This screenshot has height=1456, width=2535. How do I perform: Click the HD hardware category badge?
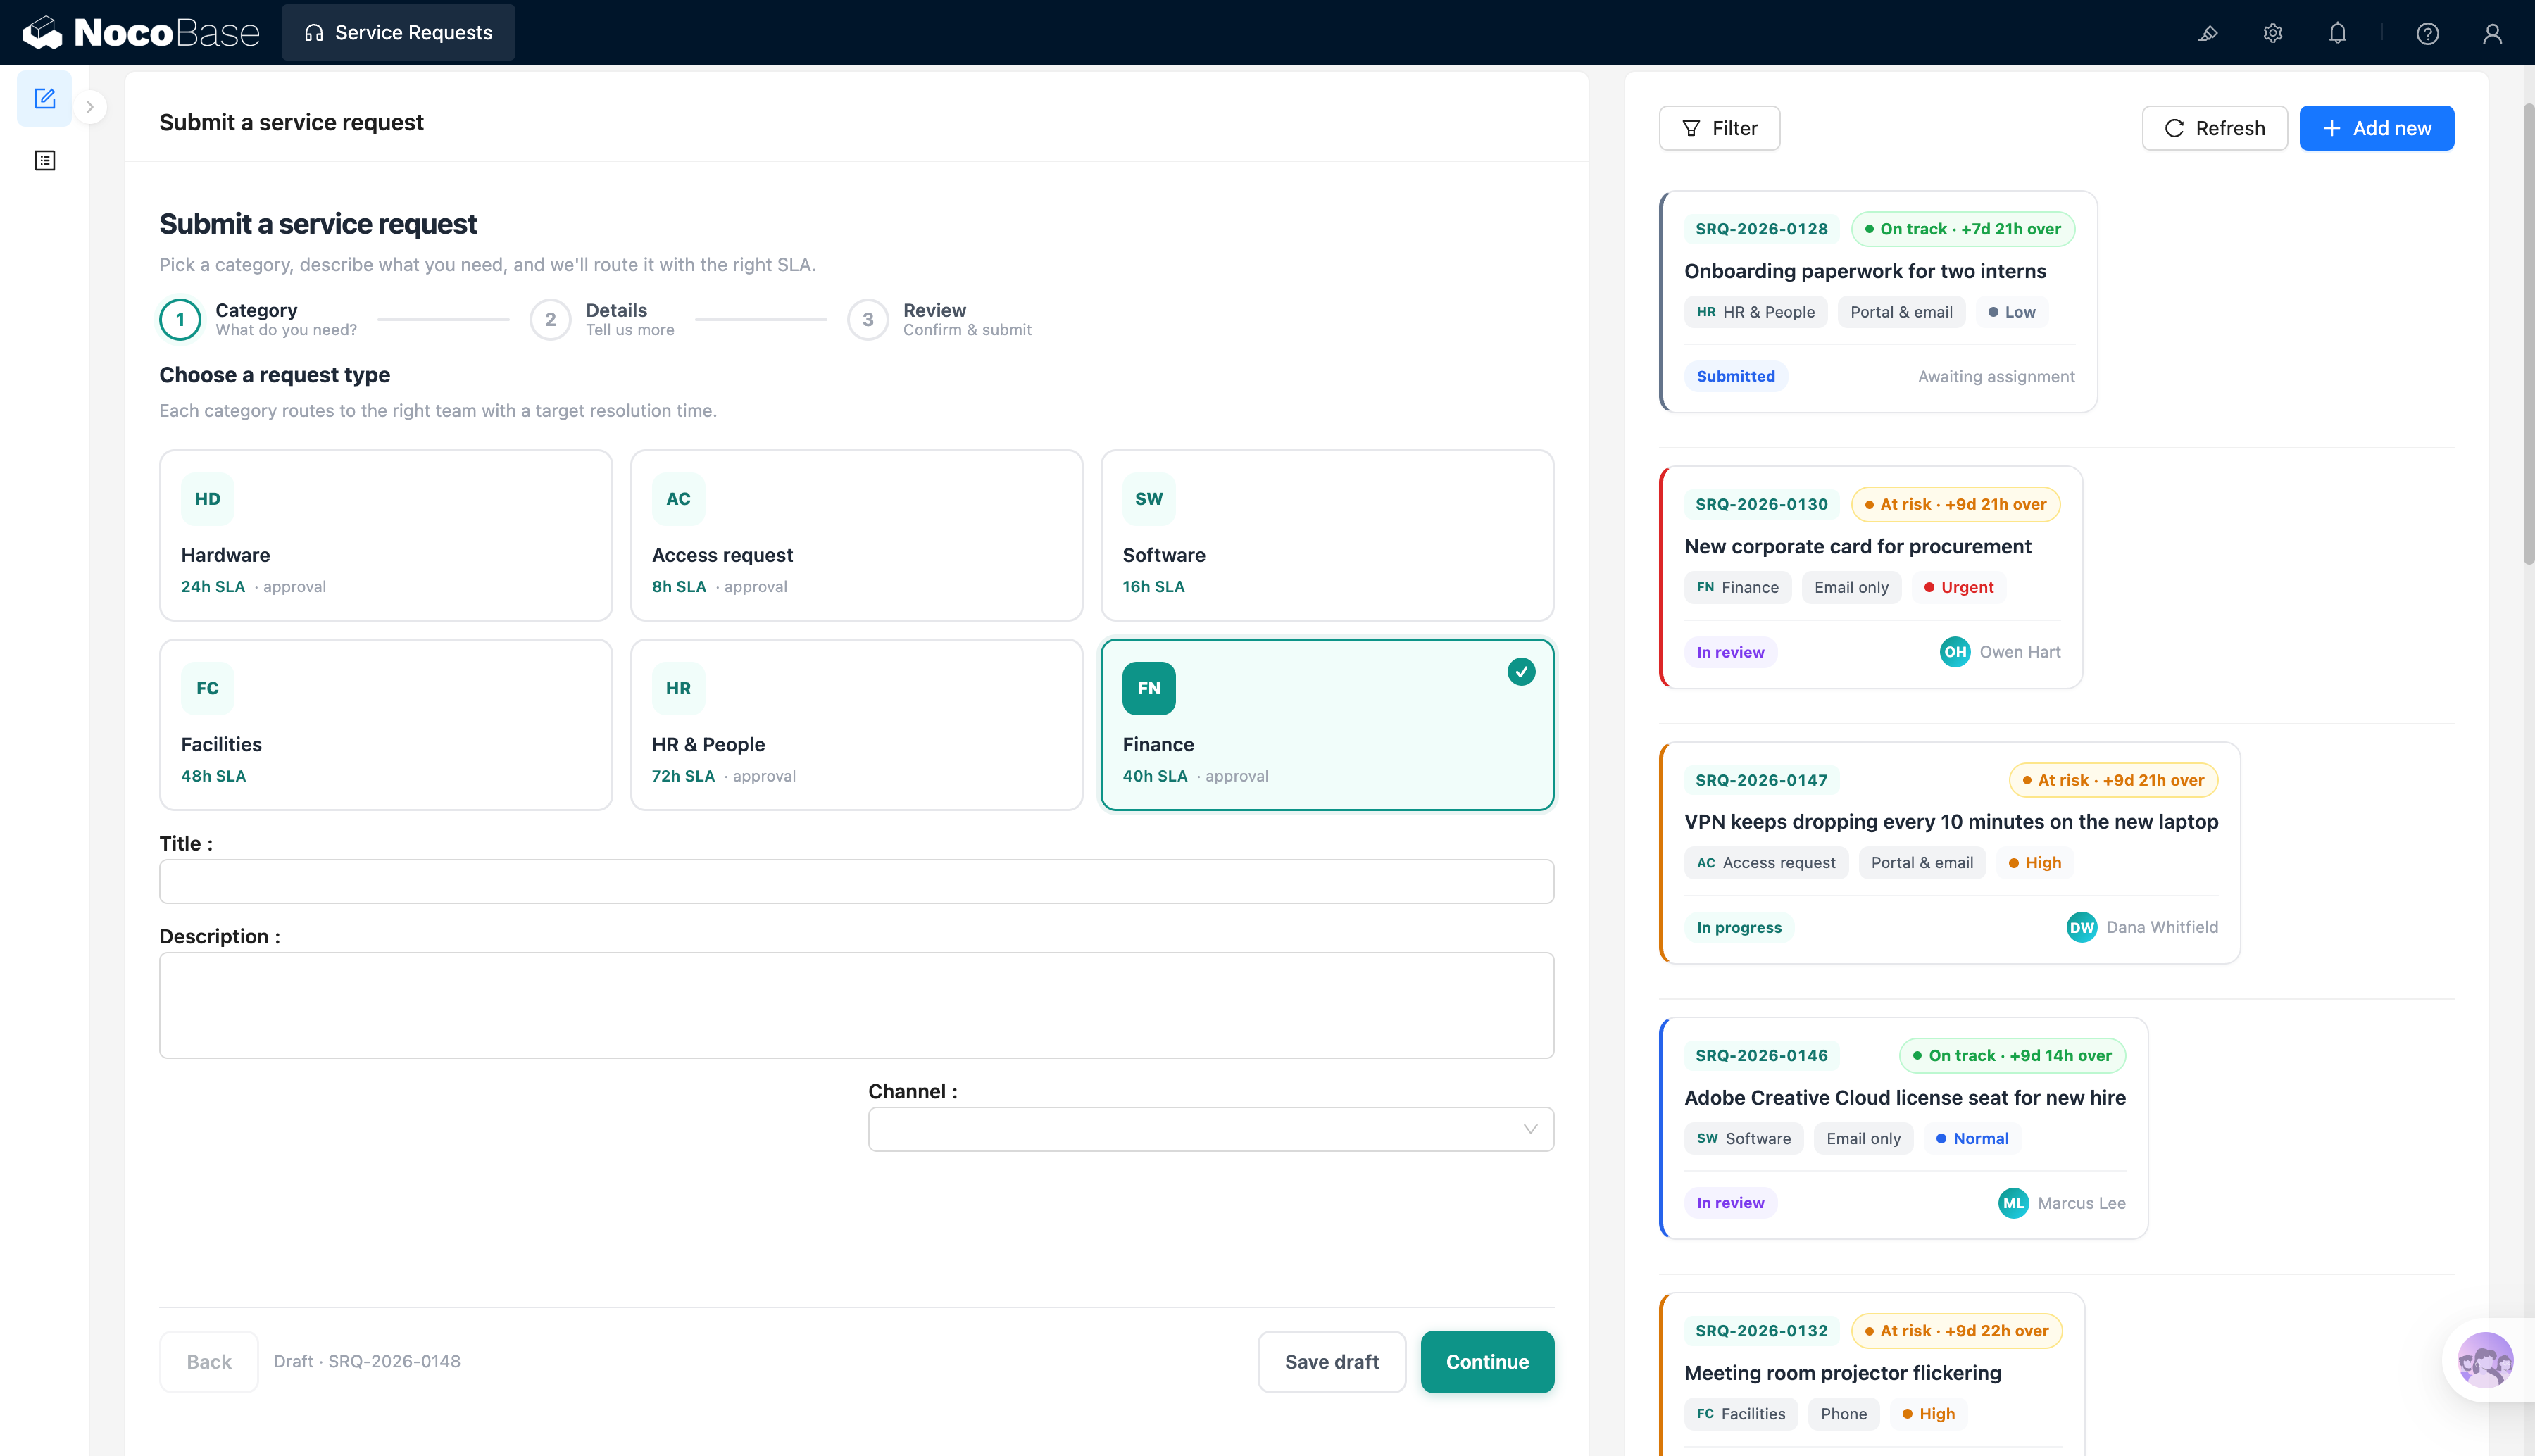click(x=207, y=499)
